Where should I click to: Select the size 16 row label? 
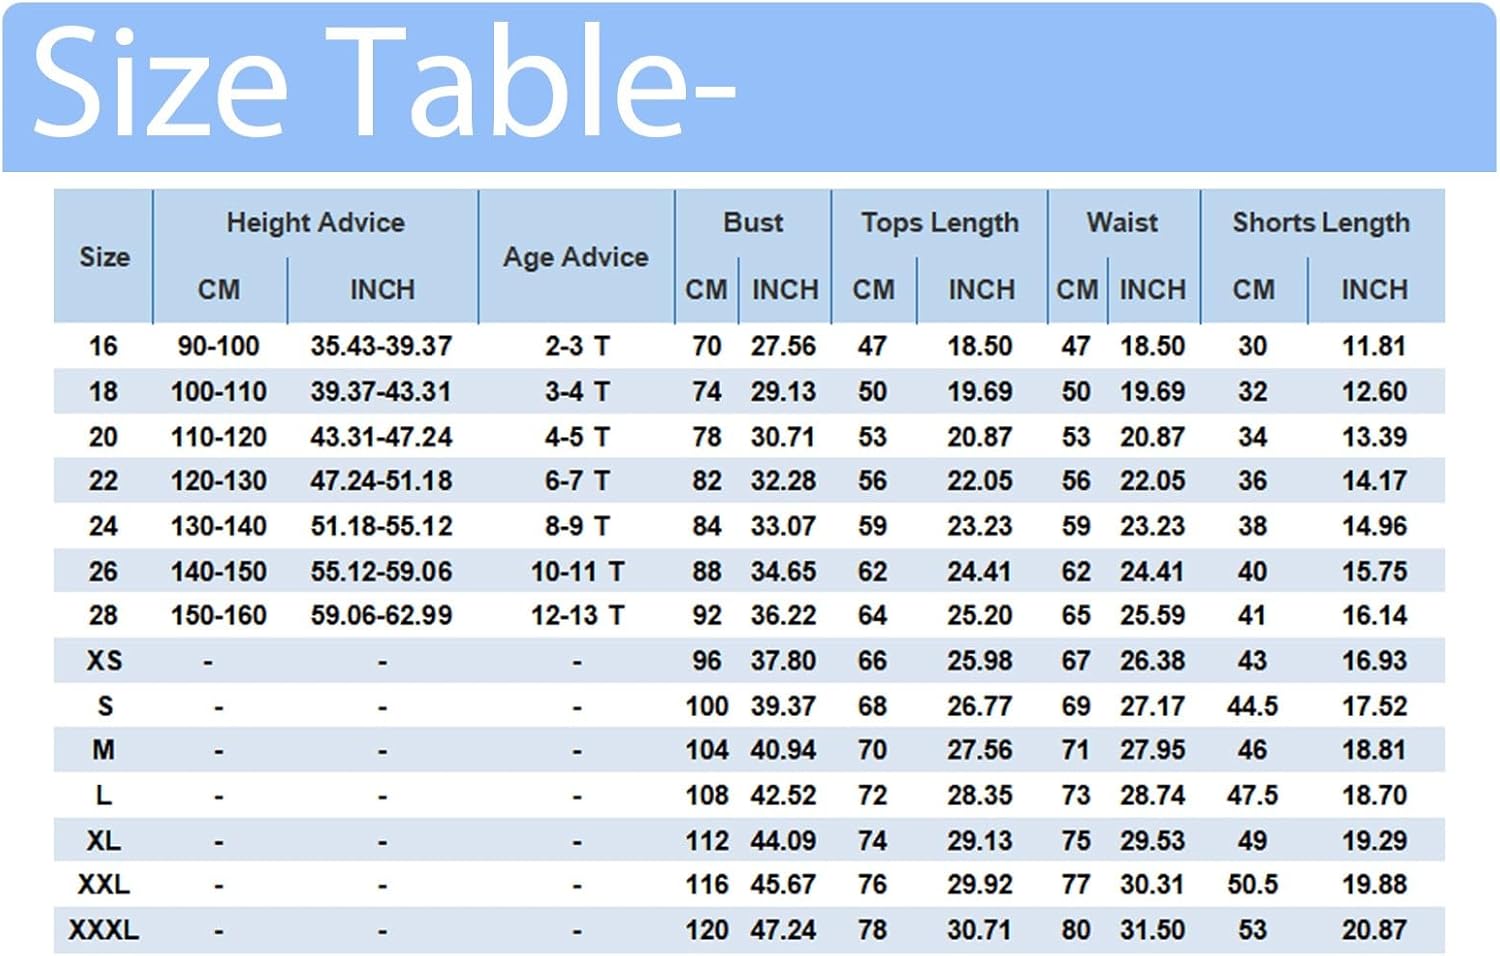[103, 346]
